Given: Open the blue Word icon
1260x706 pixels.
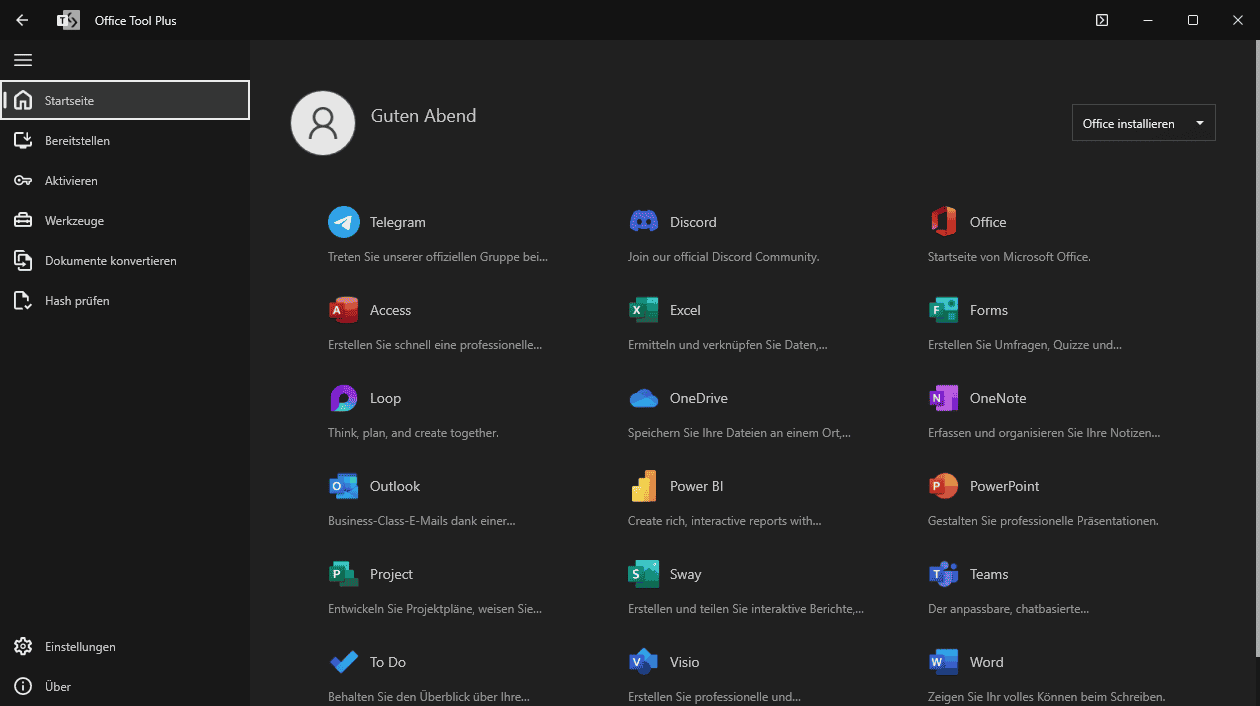Looking at the screenshot, I should click(944, 662).
